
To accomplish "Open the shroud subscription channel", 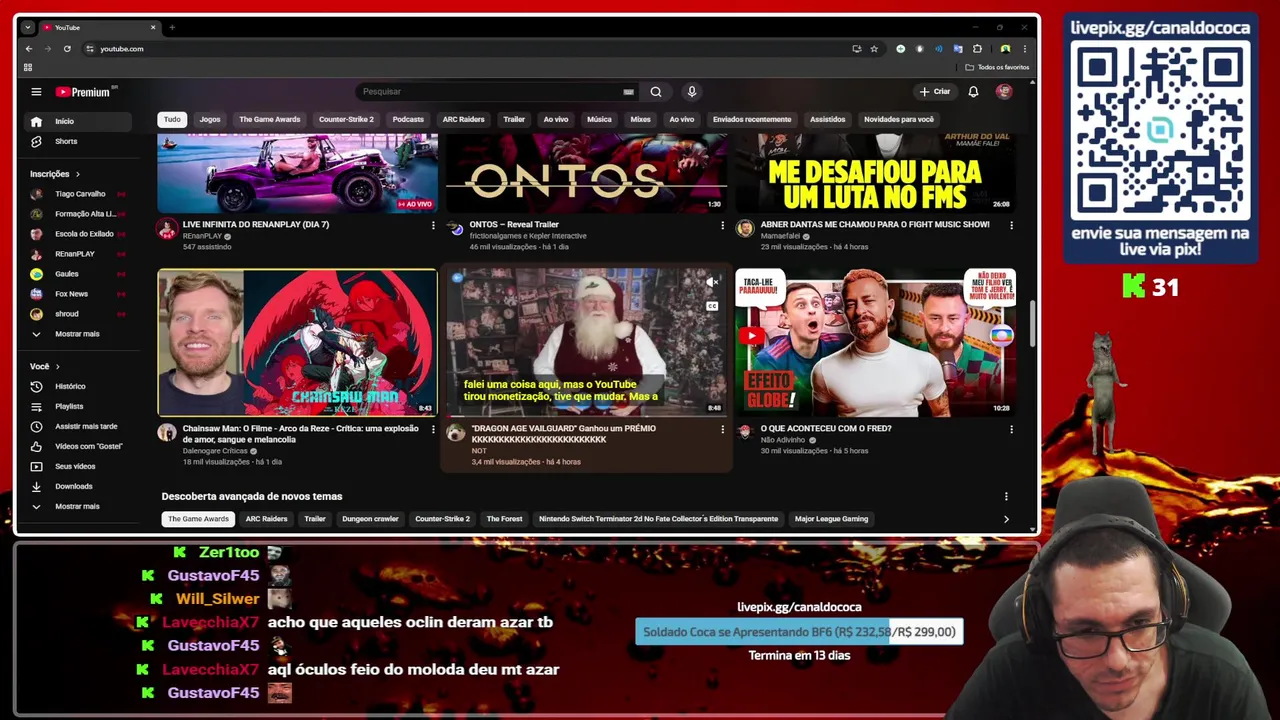I will point(78,314).
